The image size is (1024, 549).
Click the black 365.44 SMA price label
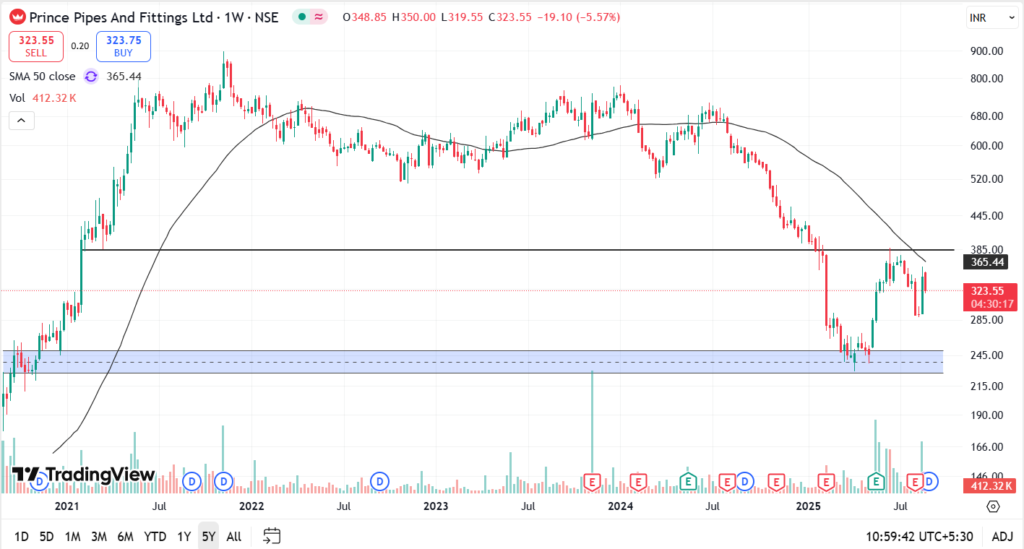986,262
